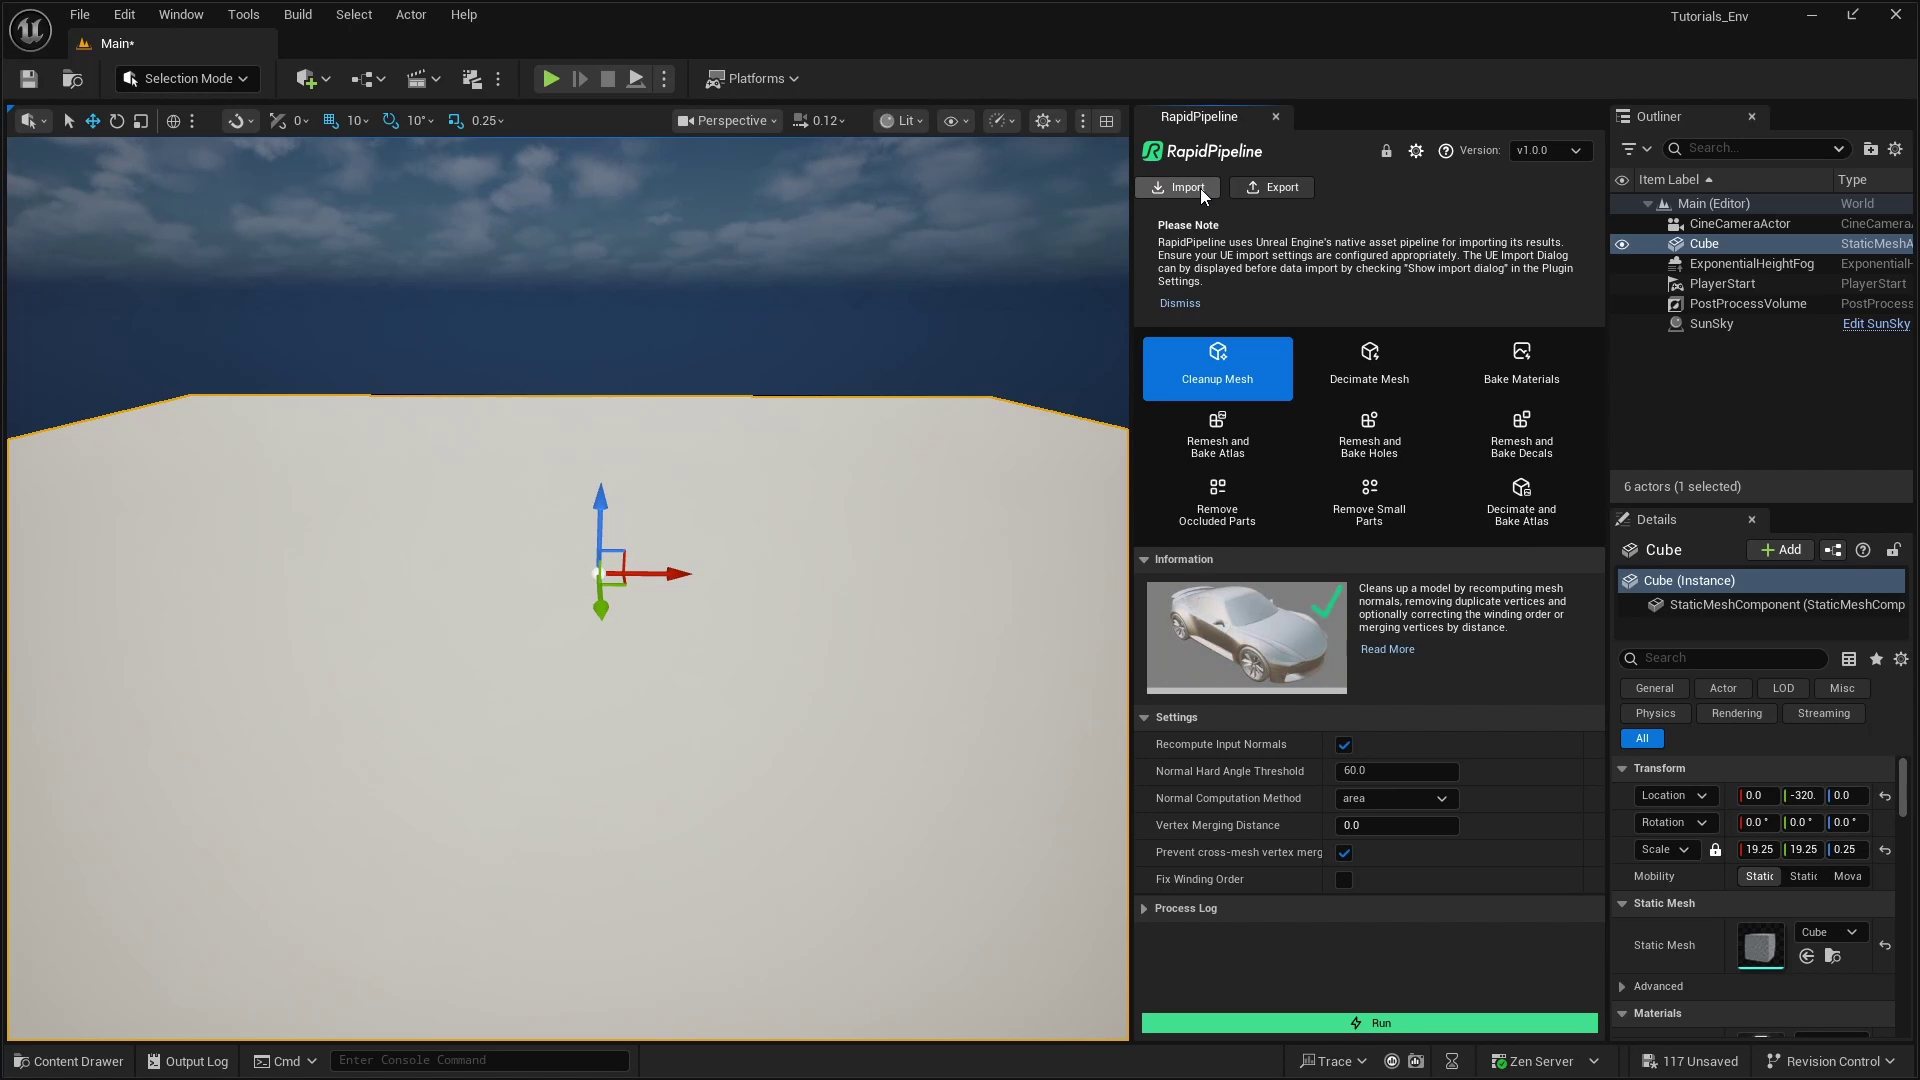Click the Run button

1369,1023
